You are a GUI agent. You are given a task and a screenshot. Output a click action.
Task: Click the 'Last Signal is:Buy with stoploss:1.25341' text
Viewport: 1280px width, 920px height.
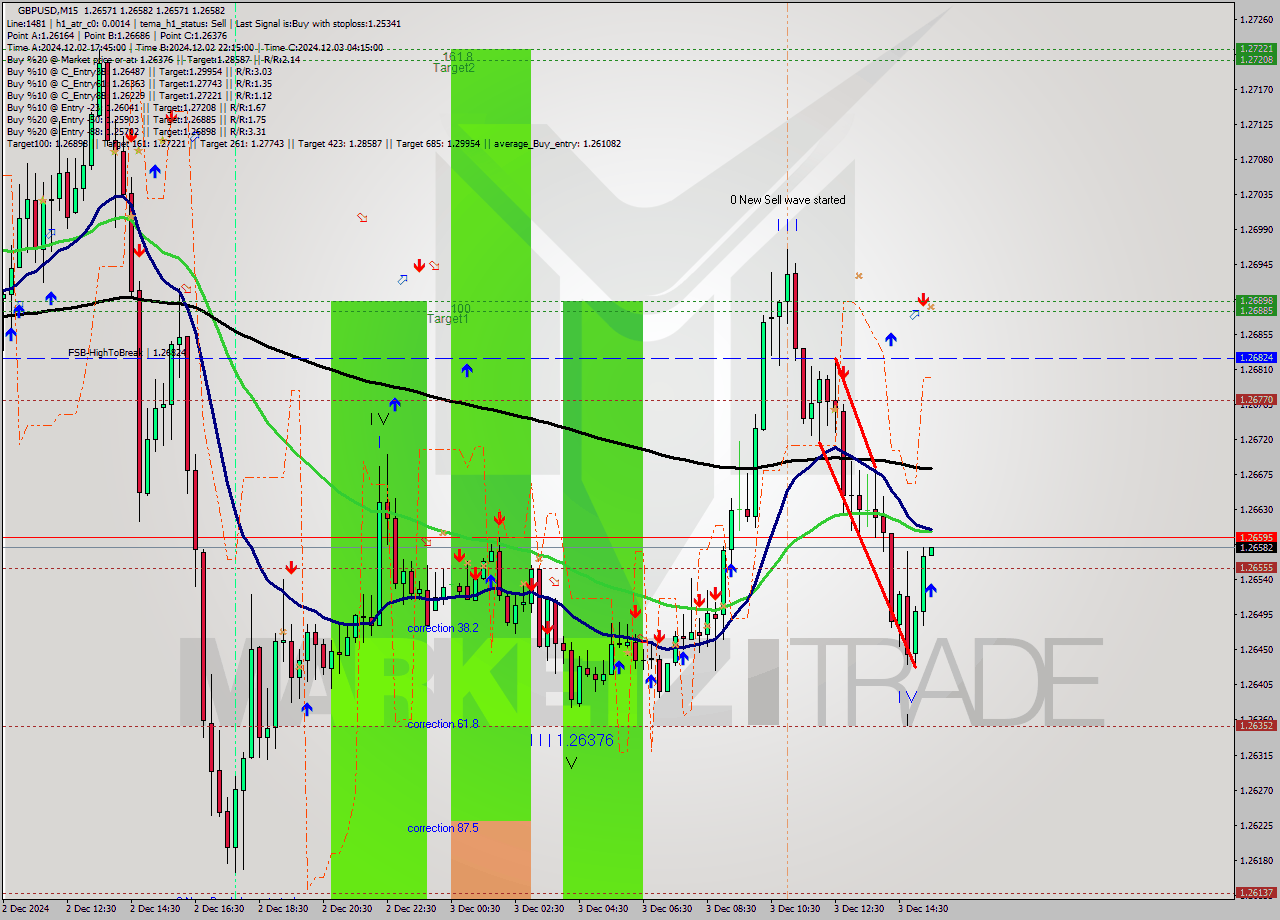click(318, 23)
